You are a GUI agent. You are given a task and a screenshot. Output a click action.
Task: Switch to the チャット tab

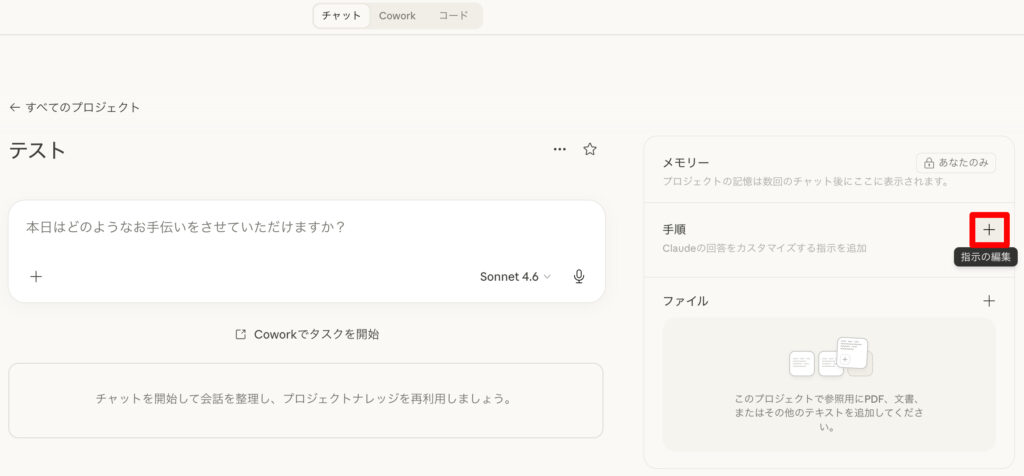342,16
